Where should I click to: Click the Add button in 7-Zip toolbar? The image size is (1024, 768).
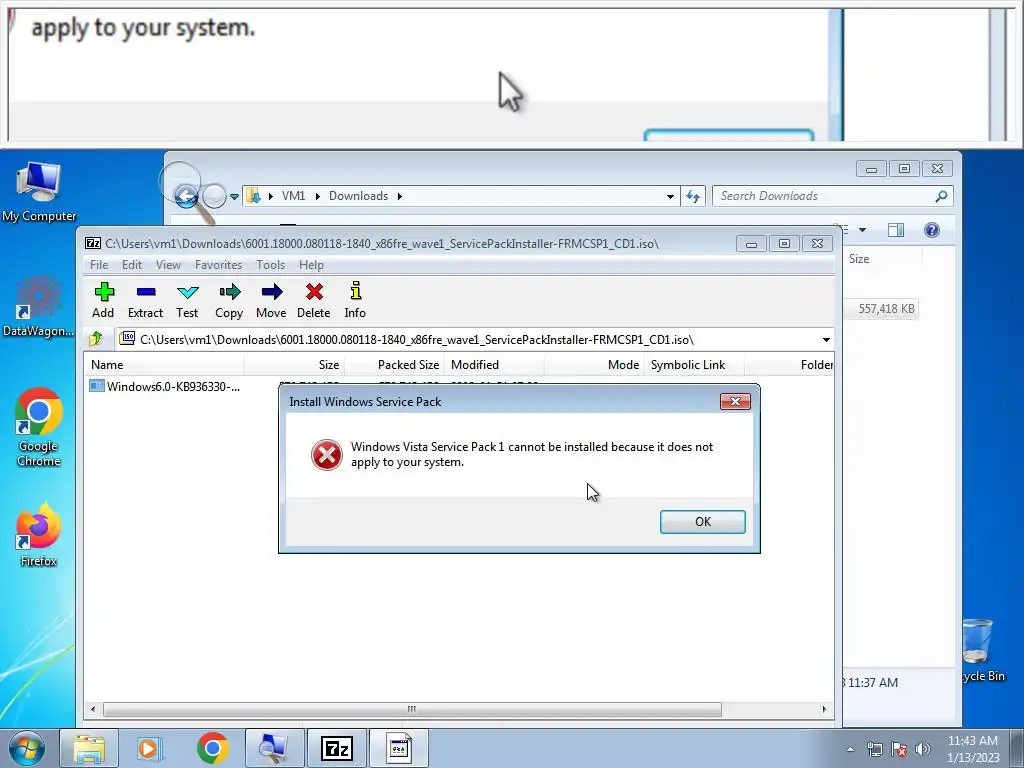(x=103, y=300)
